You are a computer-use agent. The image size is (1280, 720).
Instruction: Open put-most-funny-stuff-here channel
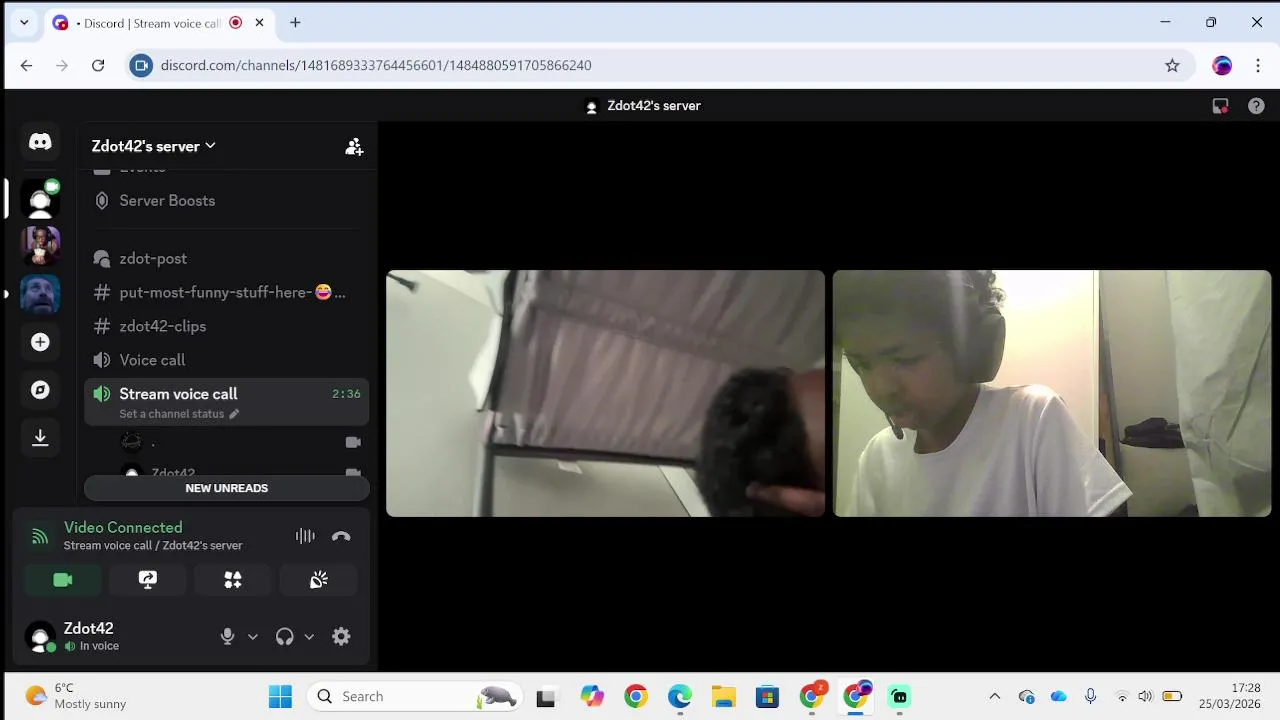coord(227,292)
